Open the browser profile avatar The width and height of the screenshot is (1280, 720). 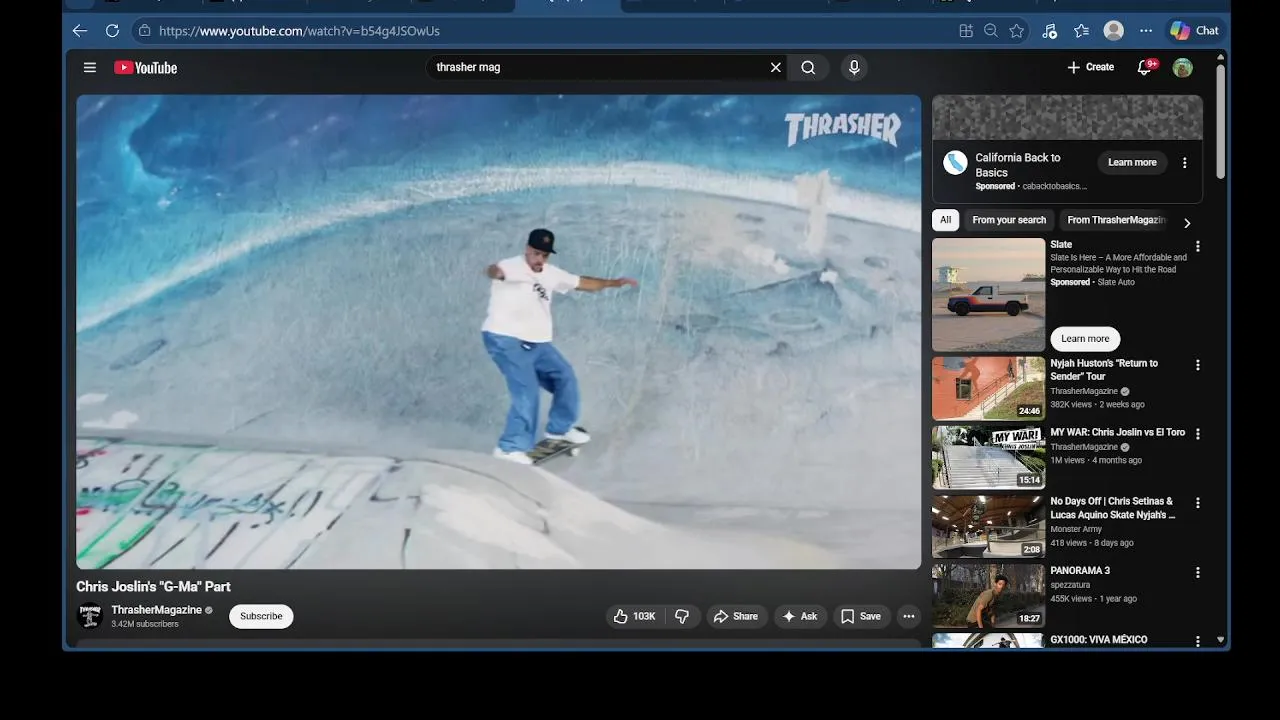pos(1113,31)
